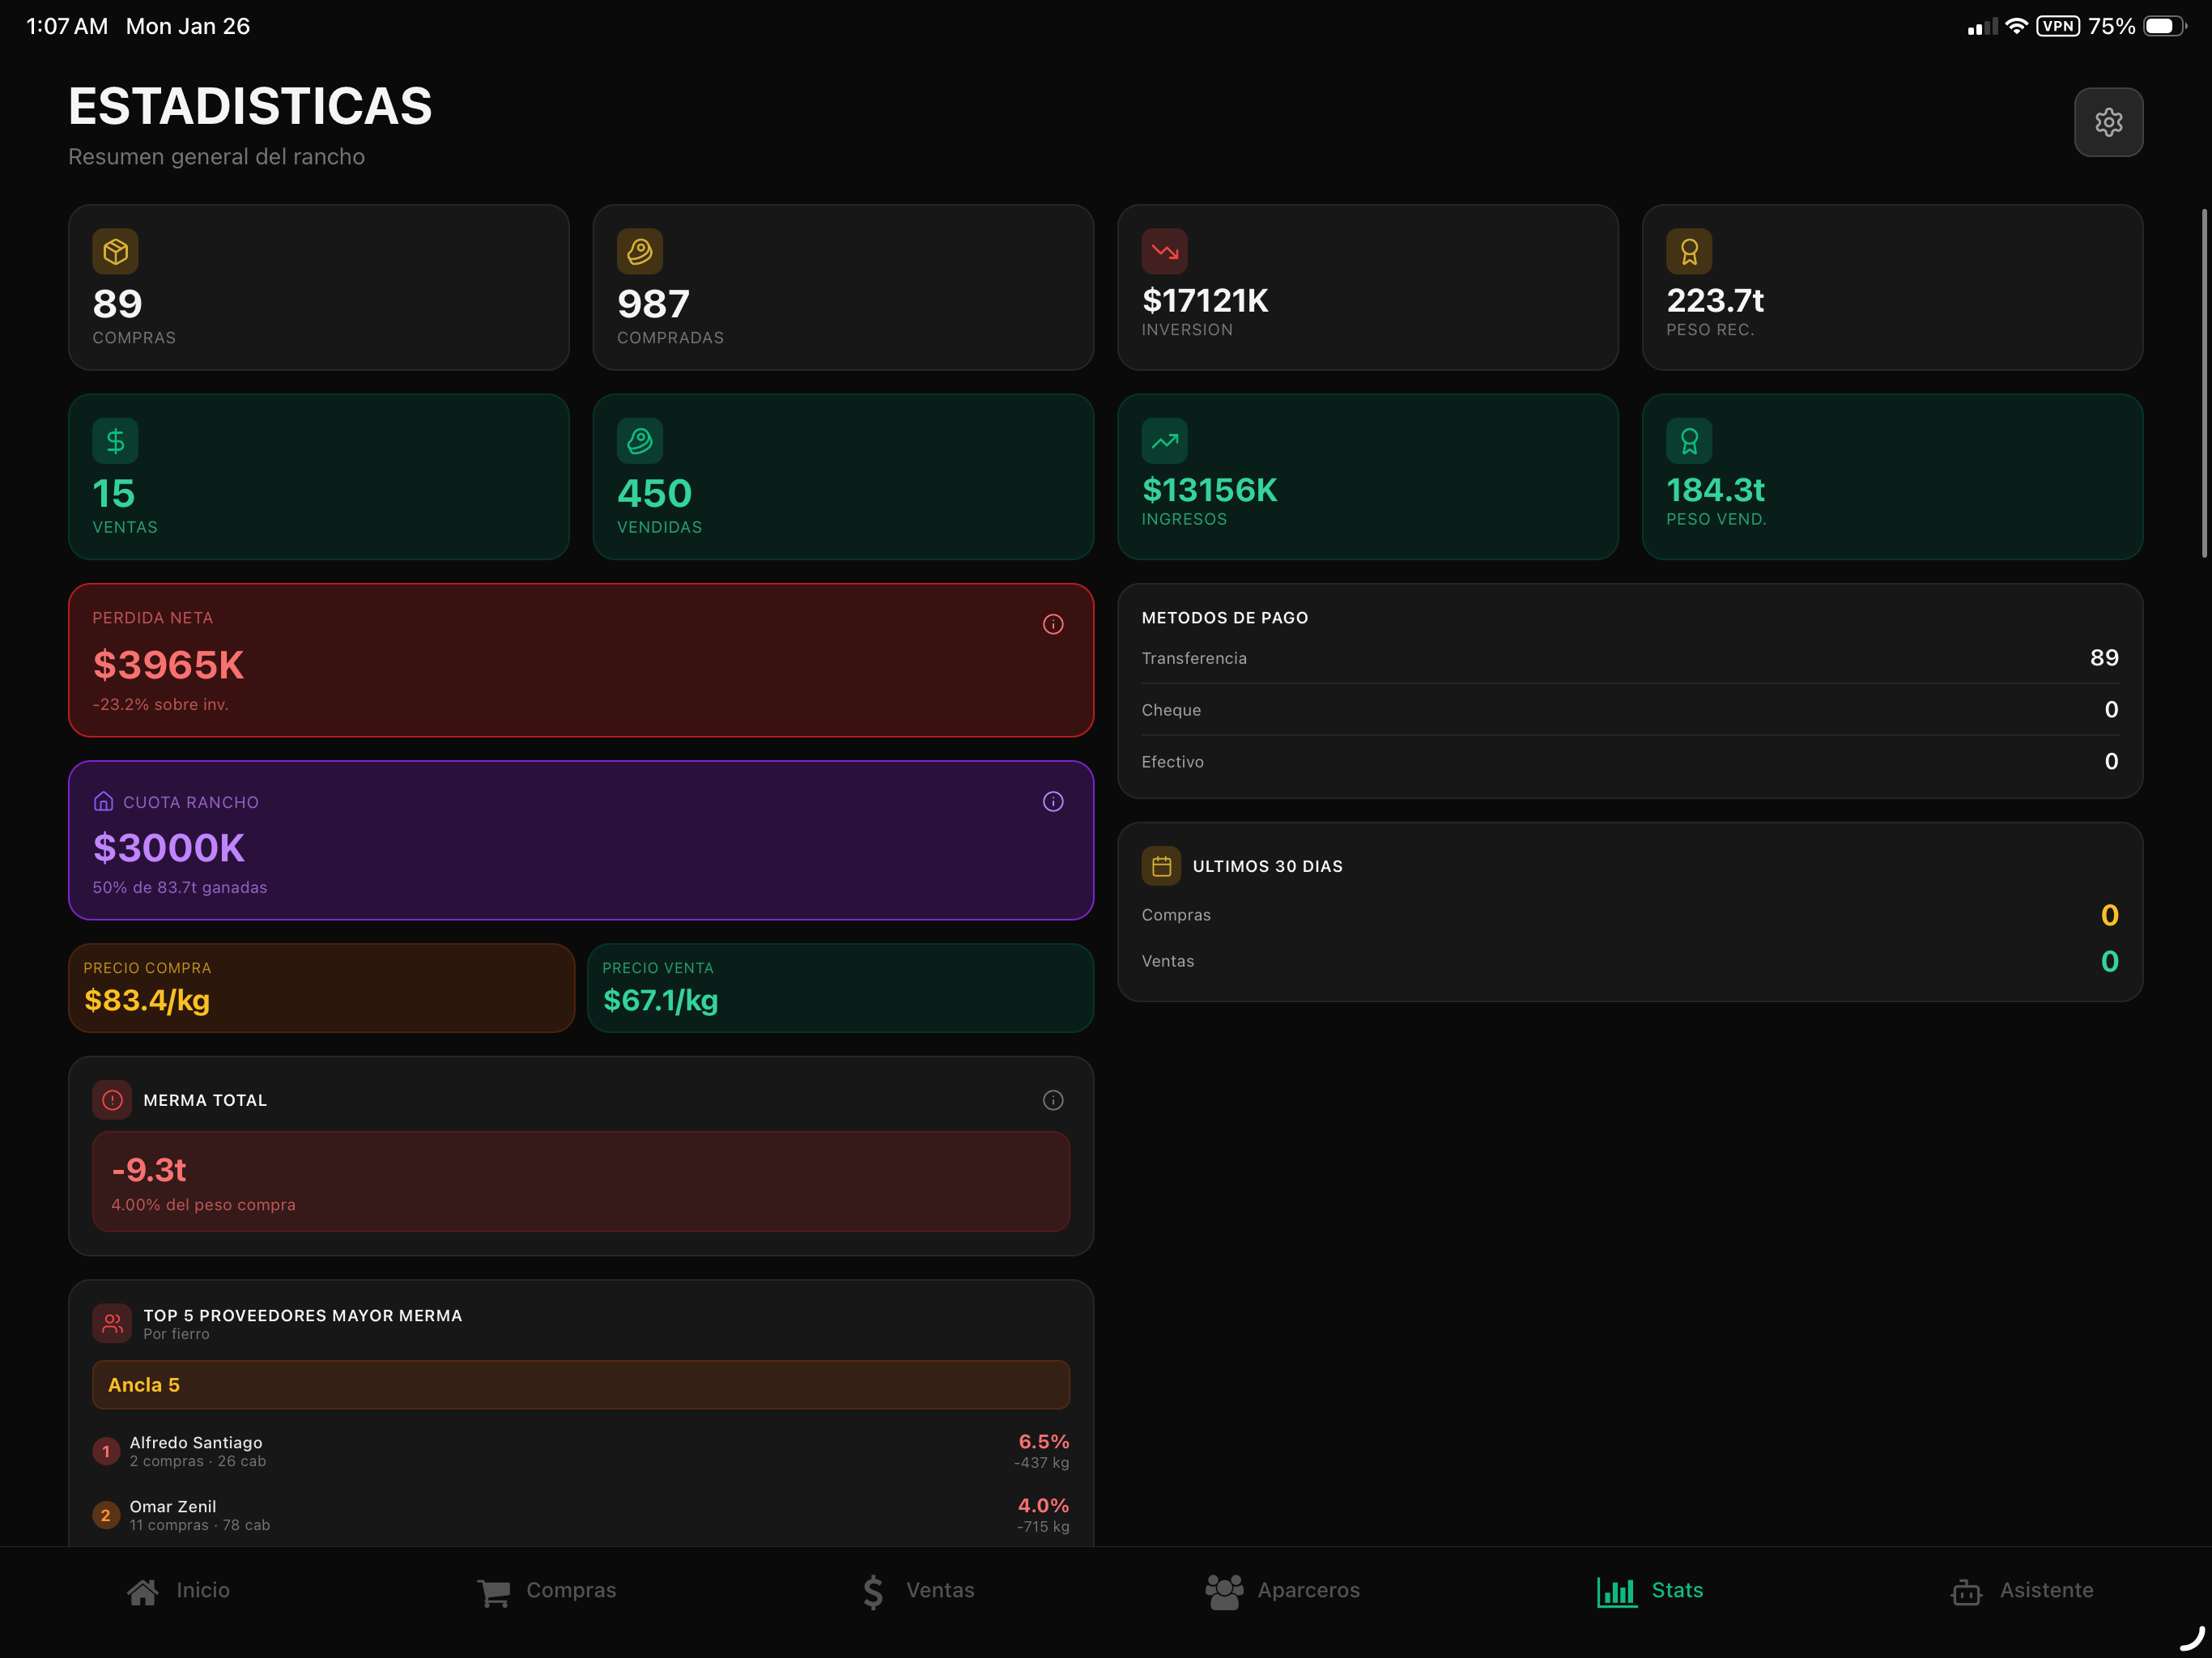Select the Stats tab

tap(1650, 1591)
